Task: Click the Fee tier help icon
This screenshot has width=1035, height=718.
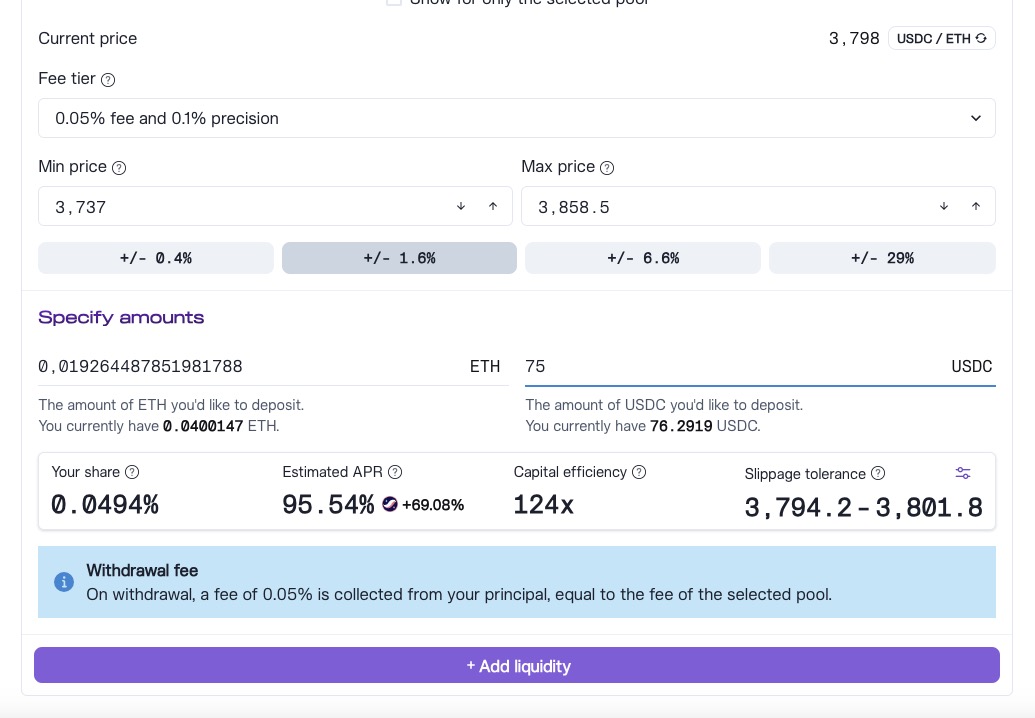Action: click(x=108, y=80)
